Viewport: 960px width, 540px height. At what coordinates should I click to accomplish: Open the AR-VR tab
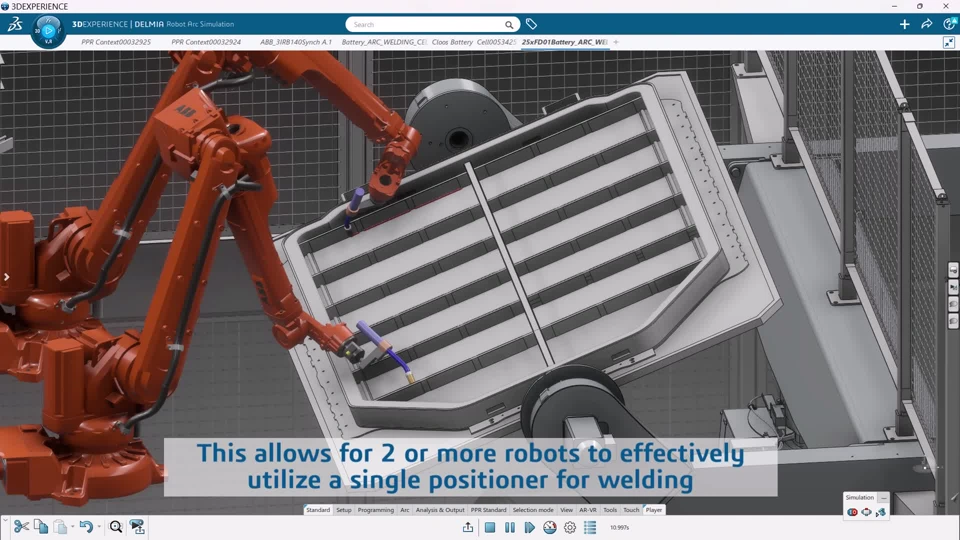coord(588,509)
